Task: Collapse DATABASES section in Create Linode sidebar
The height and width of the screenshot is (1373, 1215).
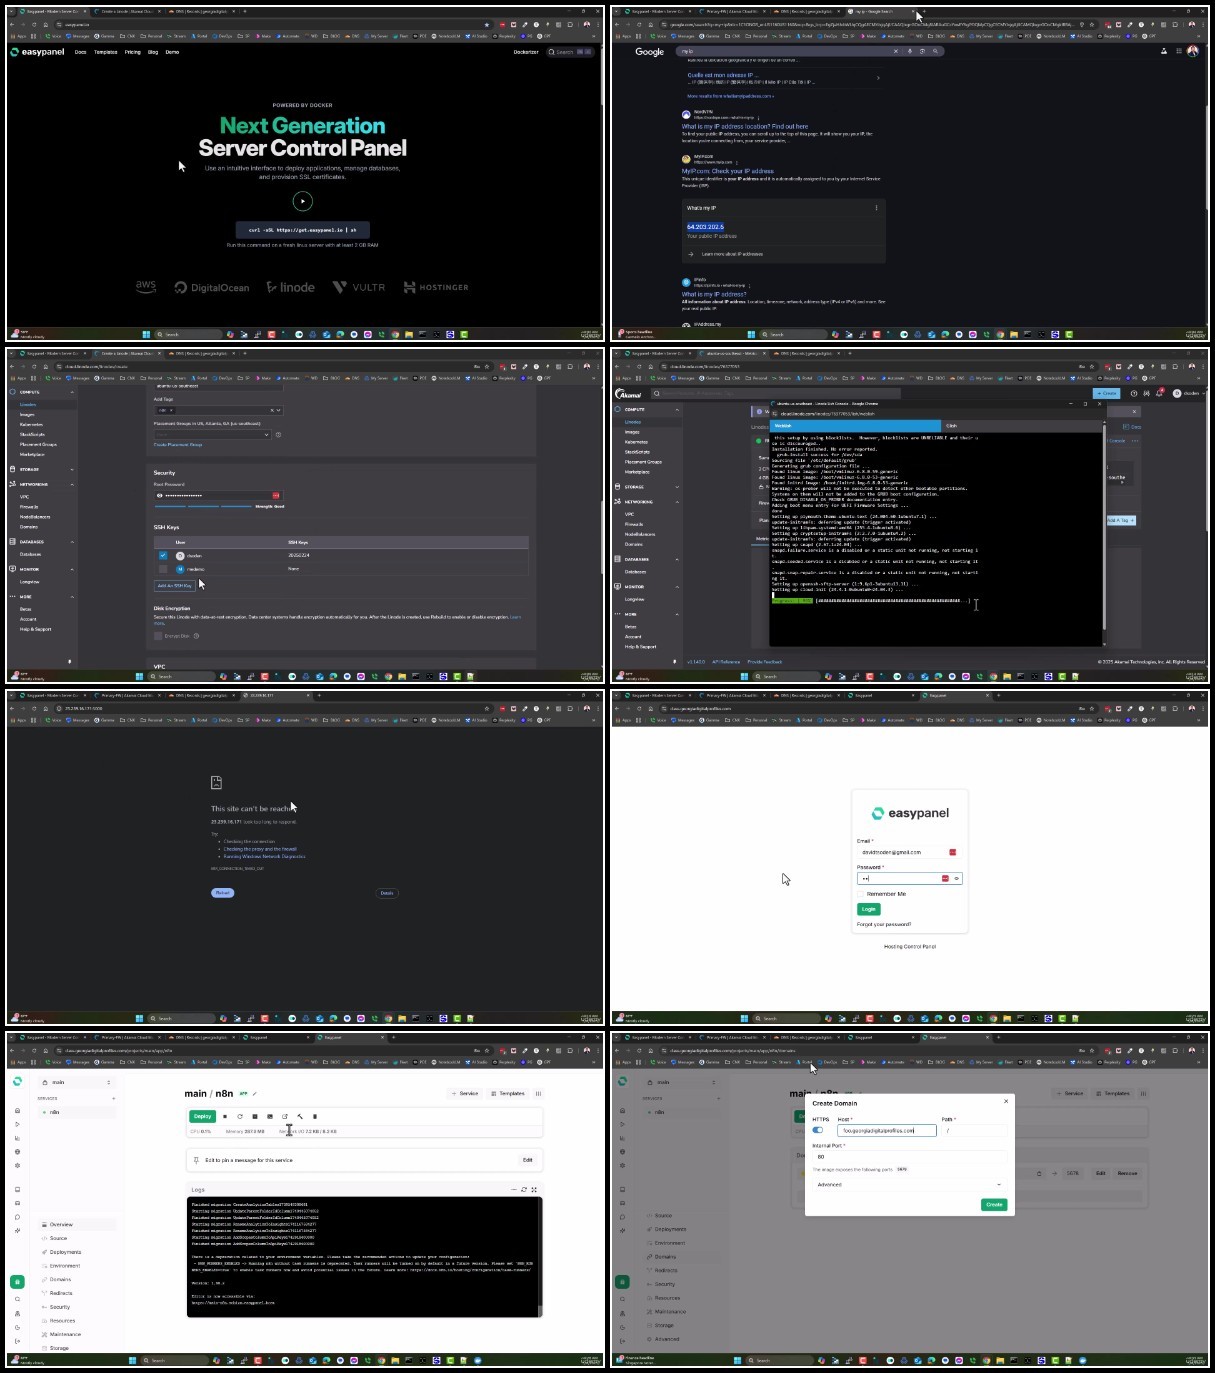Action: [x=72, y=542]
